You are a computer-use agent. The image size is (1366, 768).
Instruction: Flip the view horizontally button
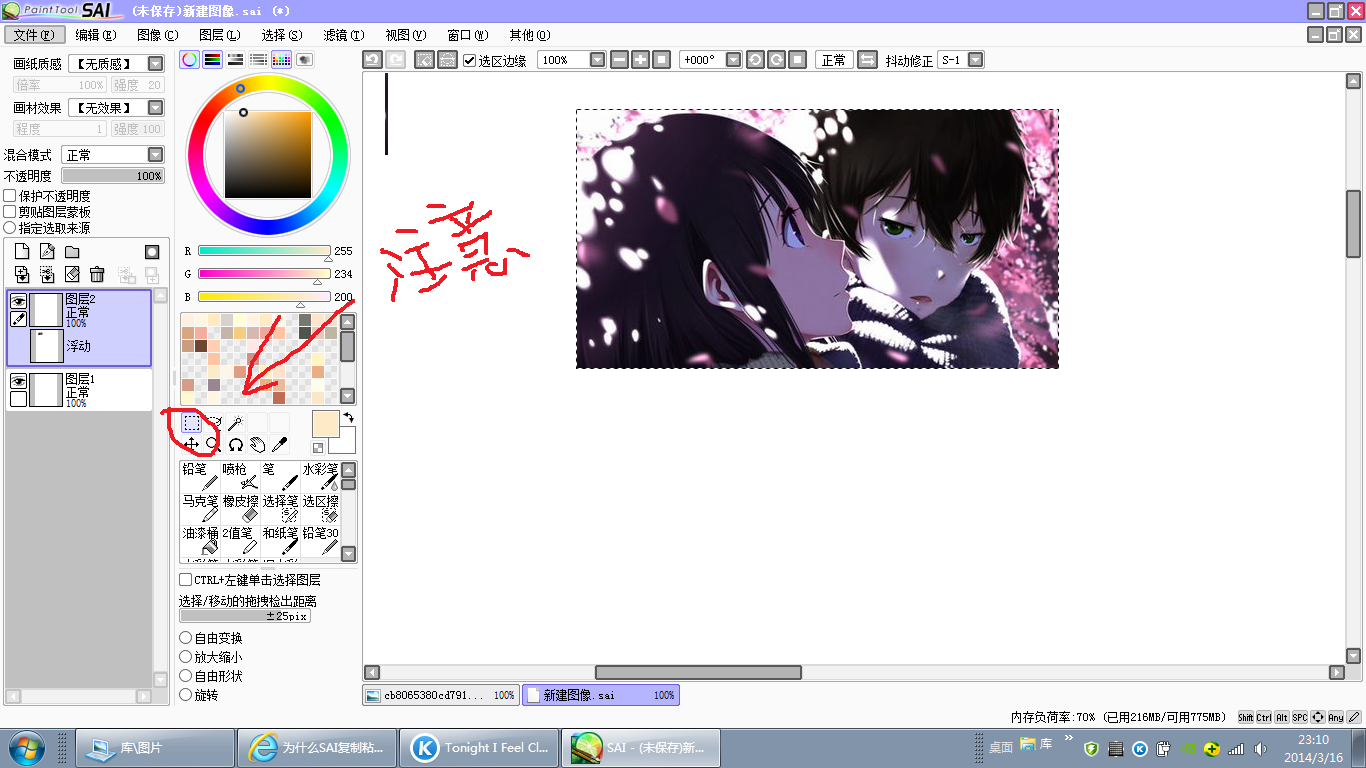[867, 60]
